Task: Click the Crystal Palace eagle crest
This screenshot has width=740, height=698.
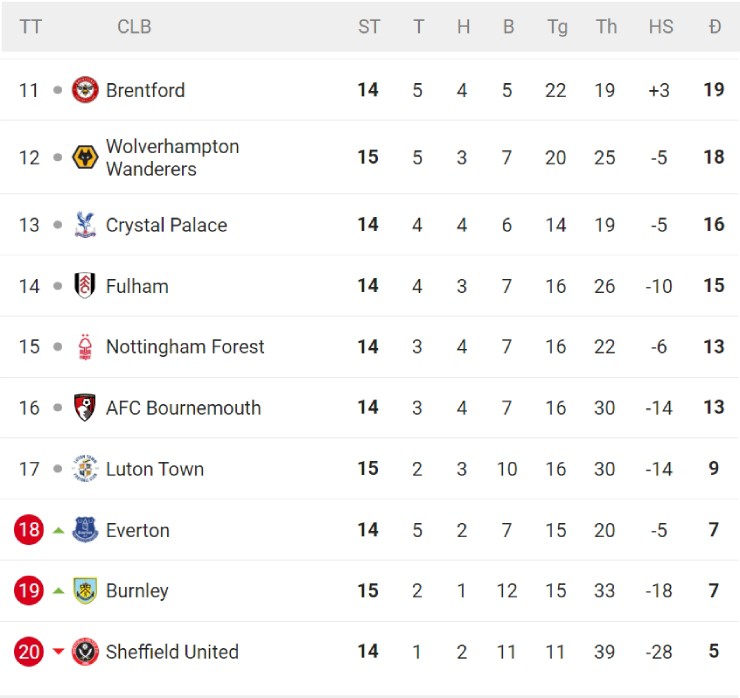Action: coord(85,225)
